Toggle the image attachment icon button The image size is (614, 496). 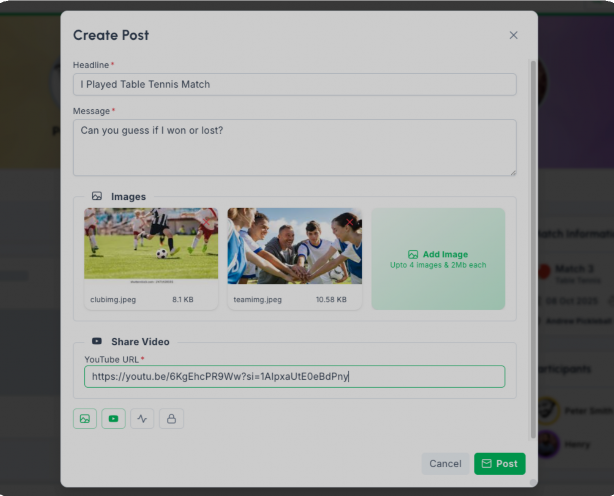[x=85, y=419]
